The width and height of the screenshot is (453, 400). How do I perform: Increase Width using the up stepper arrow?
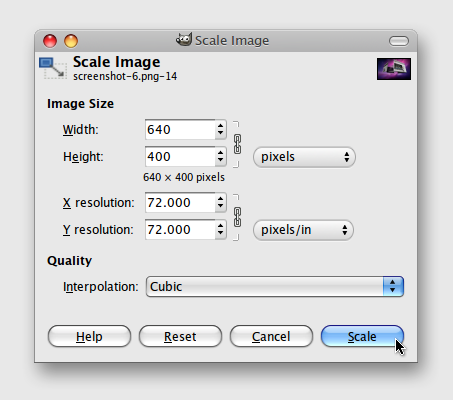[x=220, y=126]
